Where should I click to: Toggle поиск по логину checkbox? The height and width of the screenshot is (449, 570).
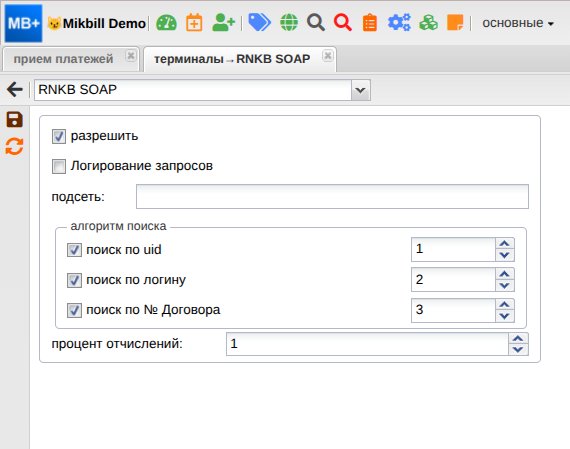pyautogui.click(x=74, y=280)
